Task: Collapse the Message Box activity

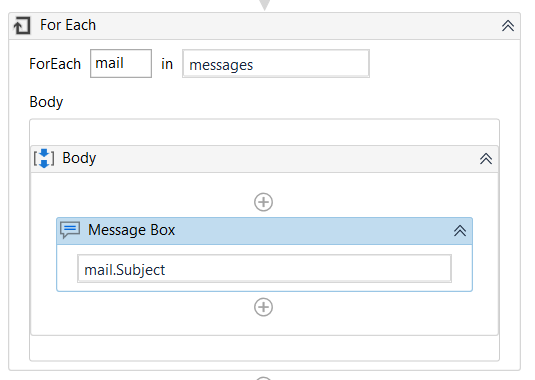Action: [x=460, y=231]
